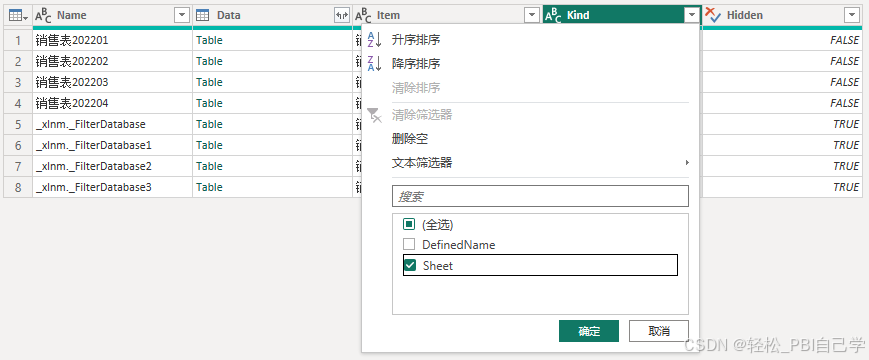
Task: Click the 销售表202203 cell
Action: (x=113, y=82)
